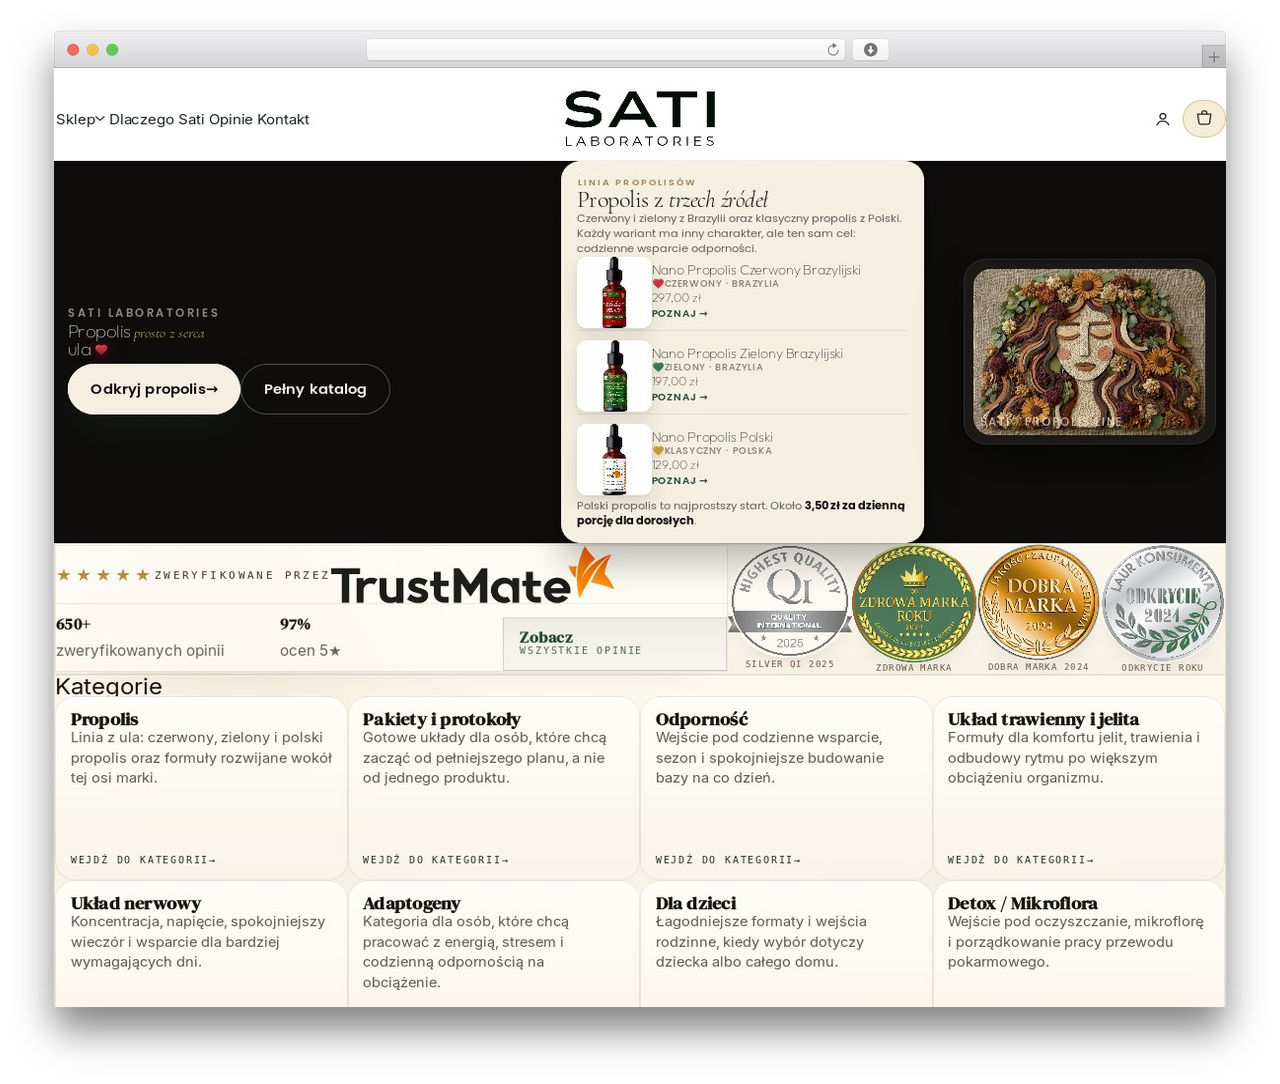Click POZNAJ for Nano Propolis Czerwony
1280x1084 pixels.
pos(680,314)
